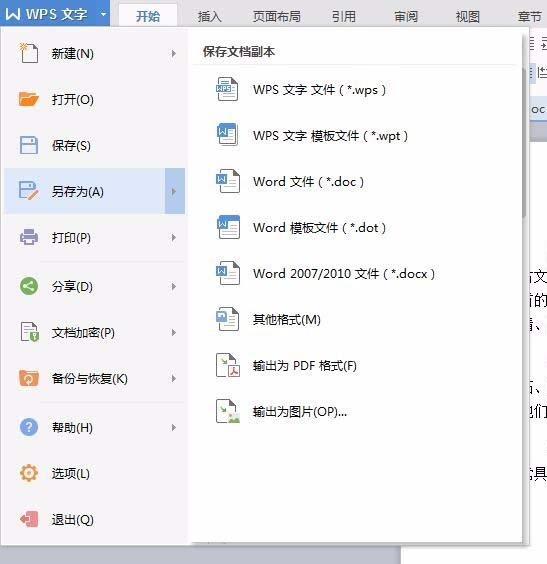Click the WPS template .wpt icon
The image size is (547, 564).
pos(227,135)
